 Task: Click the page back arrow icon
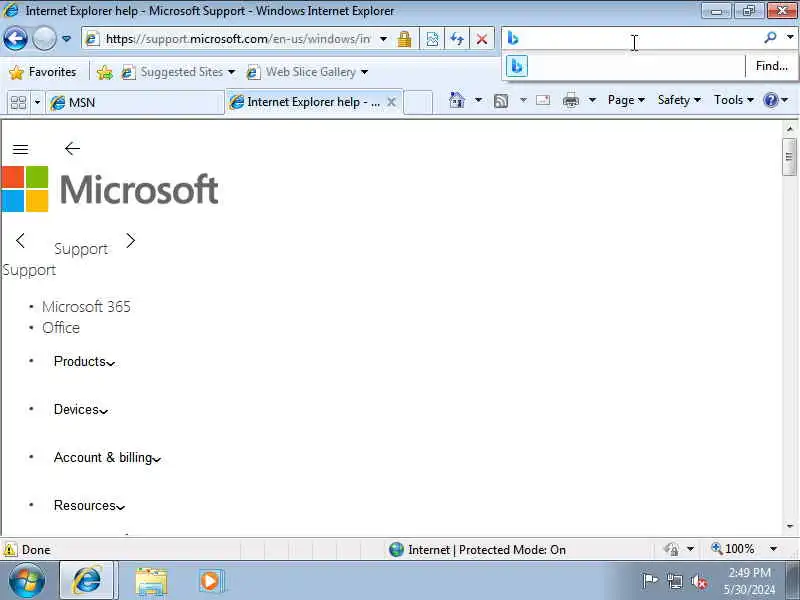[x=72, y=148]
